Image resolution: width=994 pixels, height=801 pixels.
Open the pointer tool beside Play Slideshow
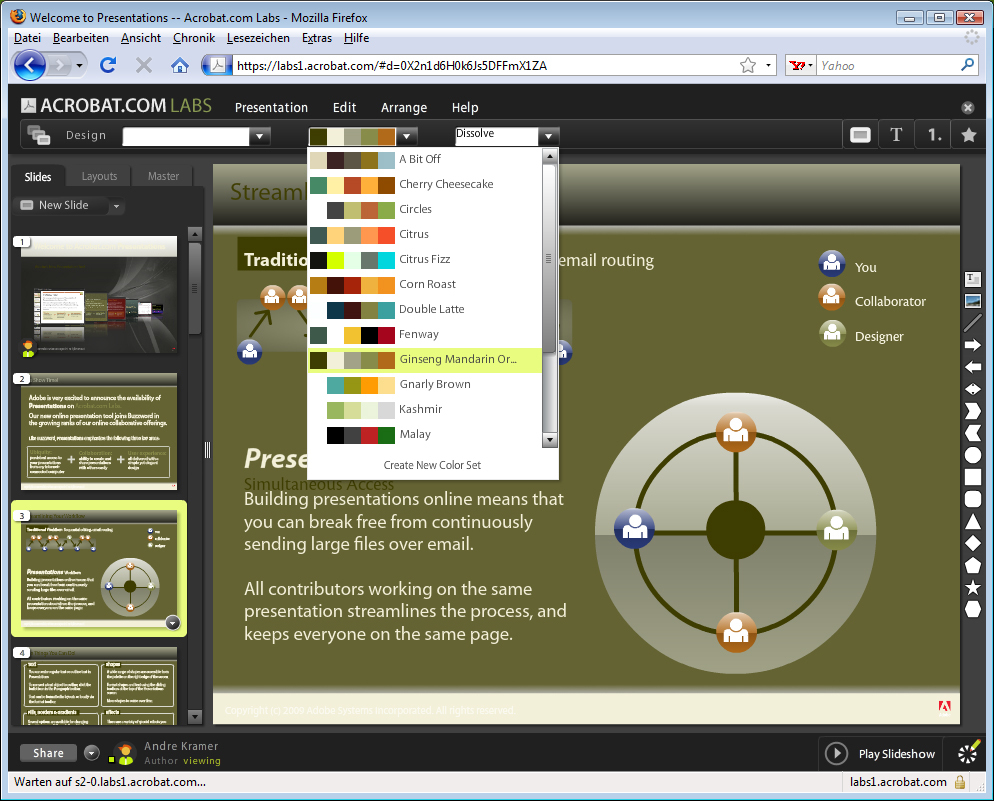click(x=968, y=753)
